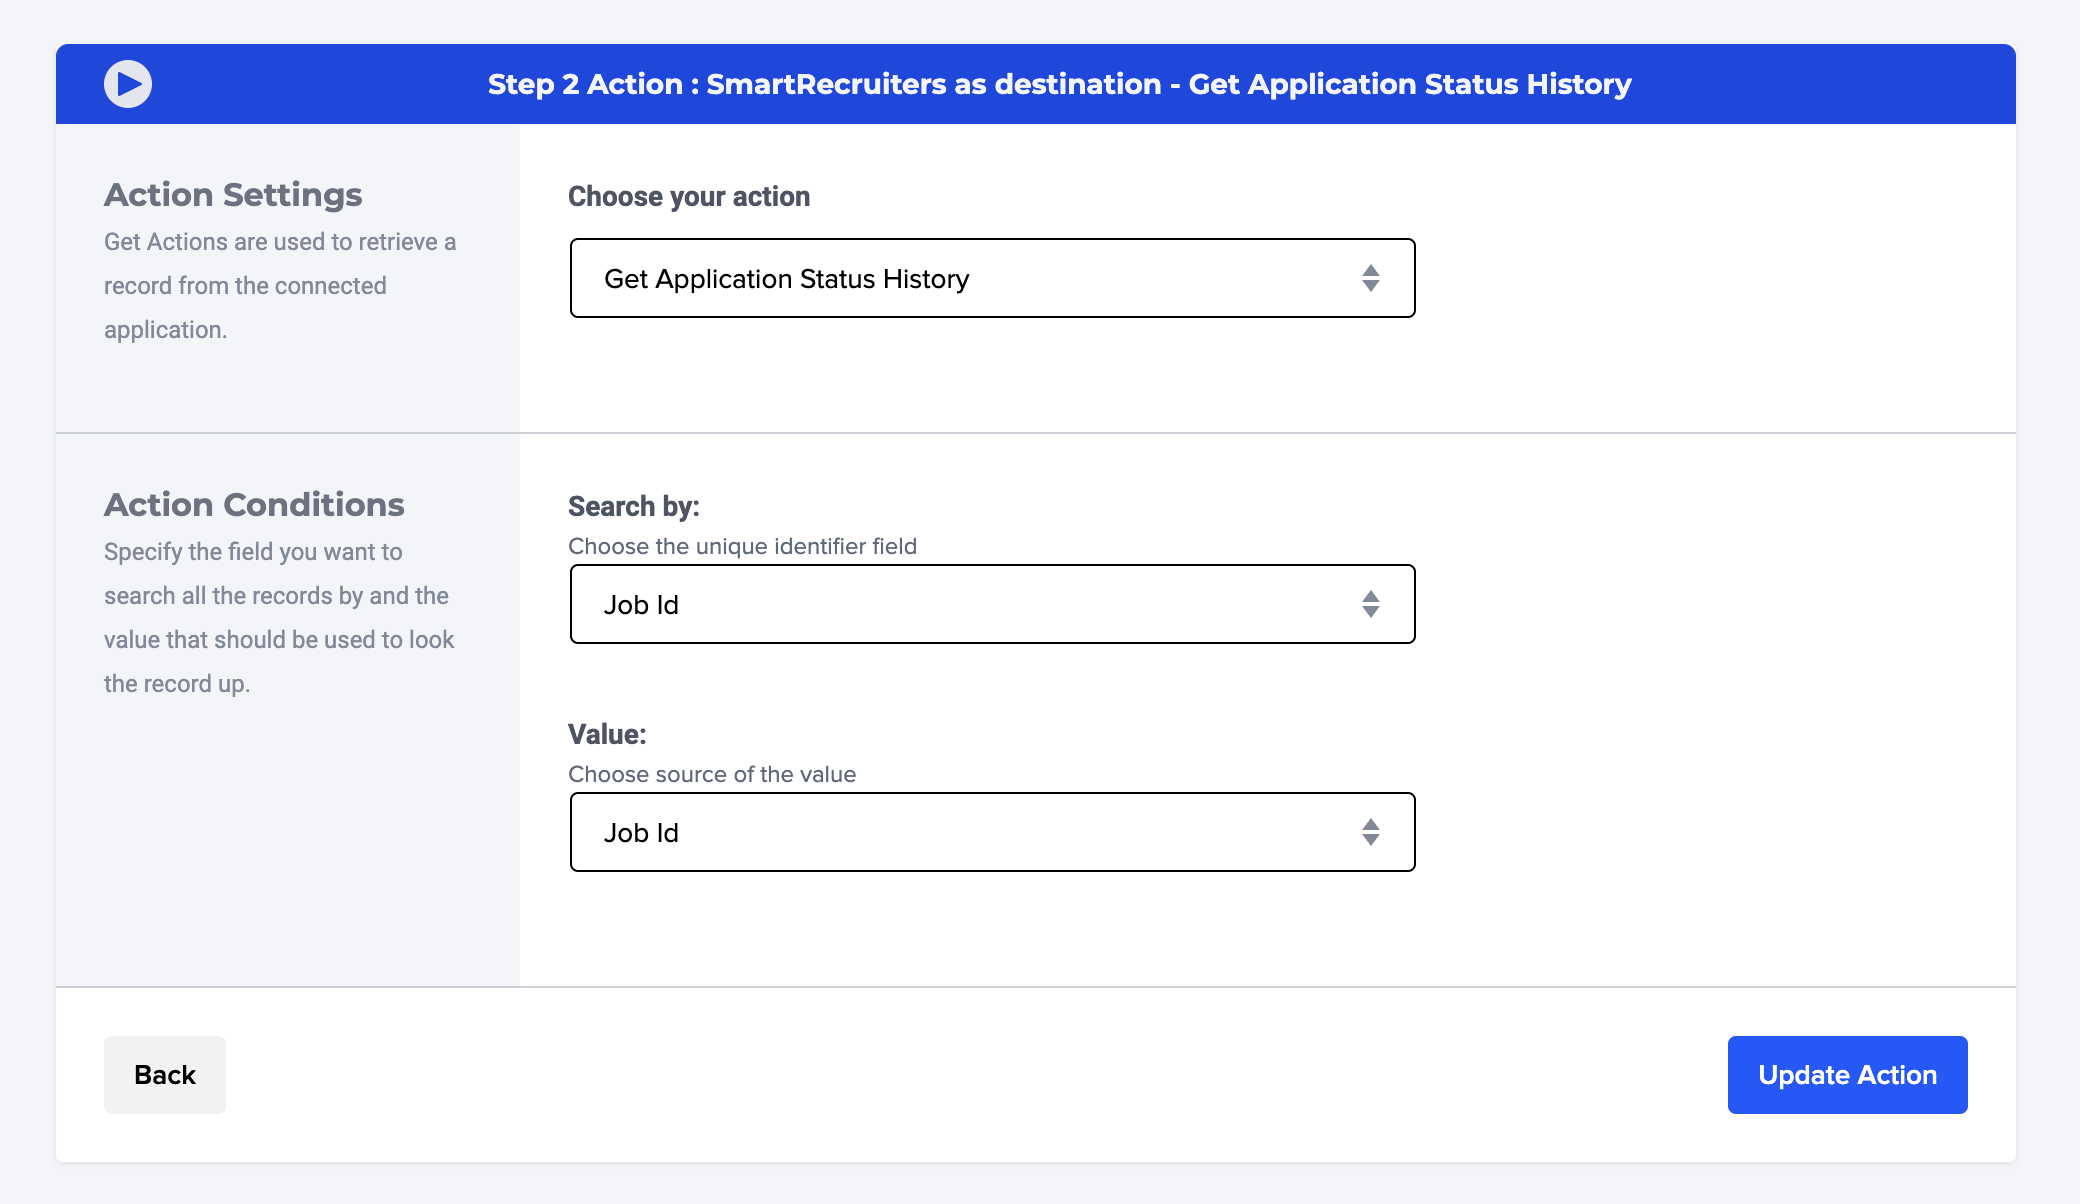Click the Choose the unique identifier field text
This screenshot has width=2080, height=1204.
click(x=742, y=547)
